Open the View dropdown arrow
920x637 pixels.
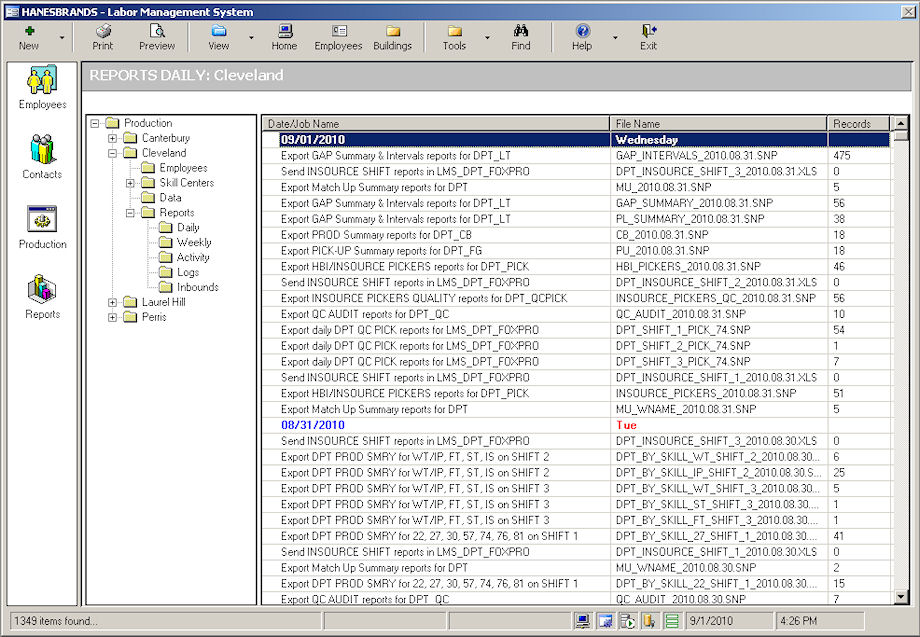point(252,38)
